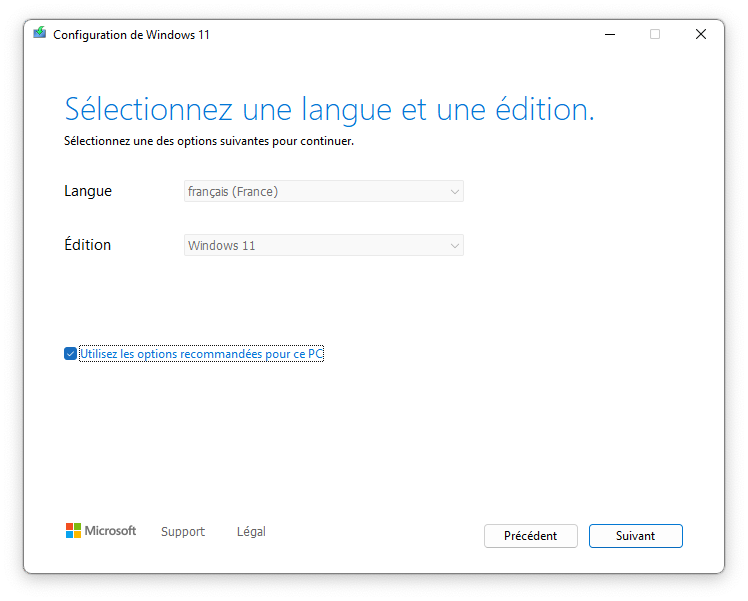Click the chevron arrow of the Langue combo box
The height and width of the screenshot is (601, 748).
point(454,192)
